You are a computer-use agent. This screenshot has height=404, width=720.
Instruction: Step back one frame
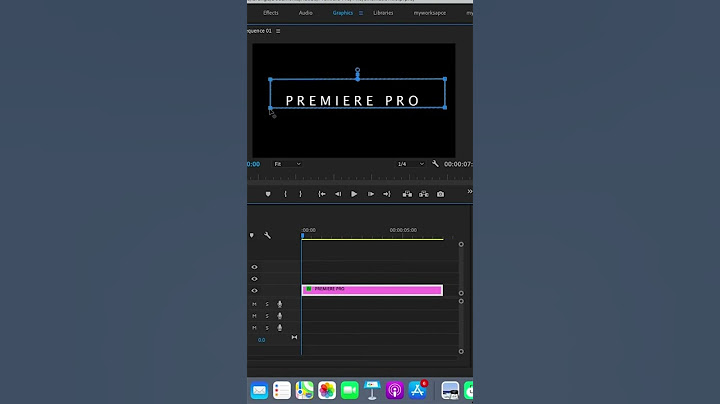(x=338, y=194)
